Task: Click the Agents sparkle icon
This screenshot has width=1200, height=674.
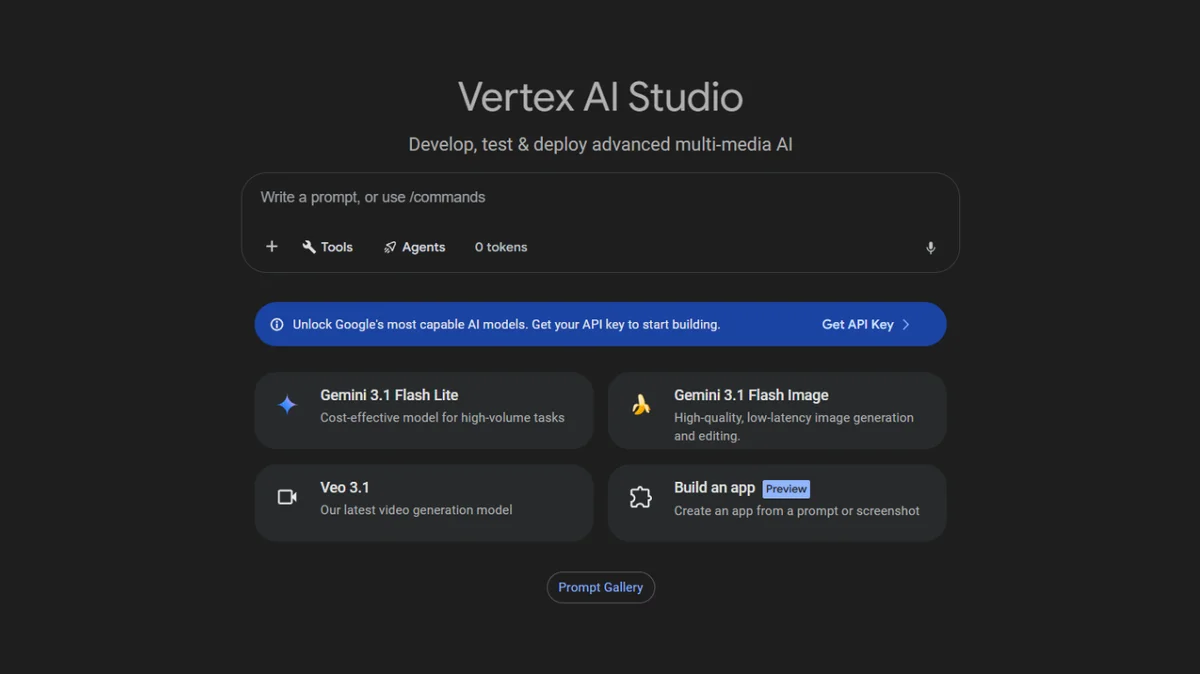Action: coord(390,246)
